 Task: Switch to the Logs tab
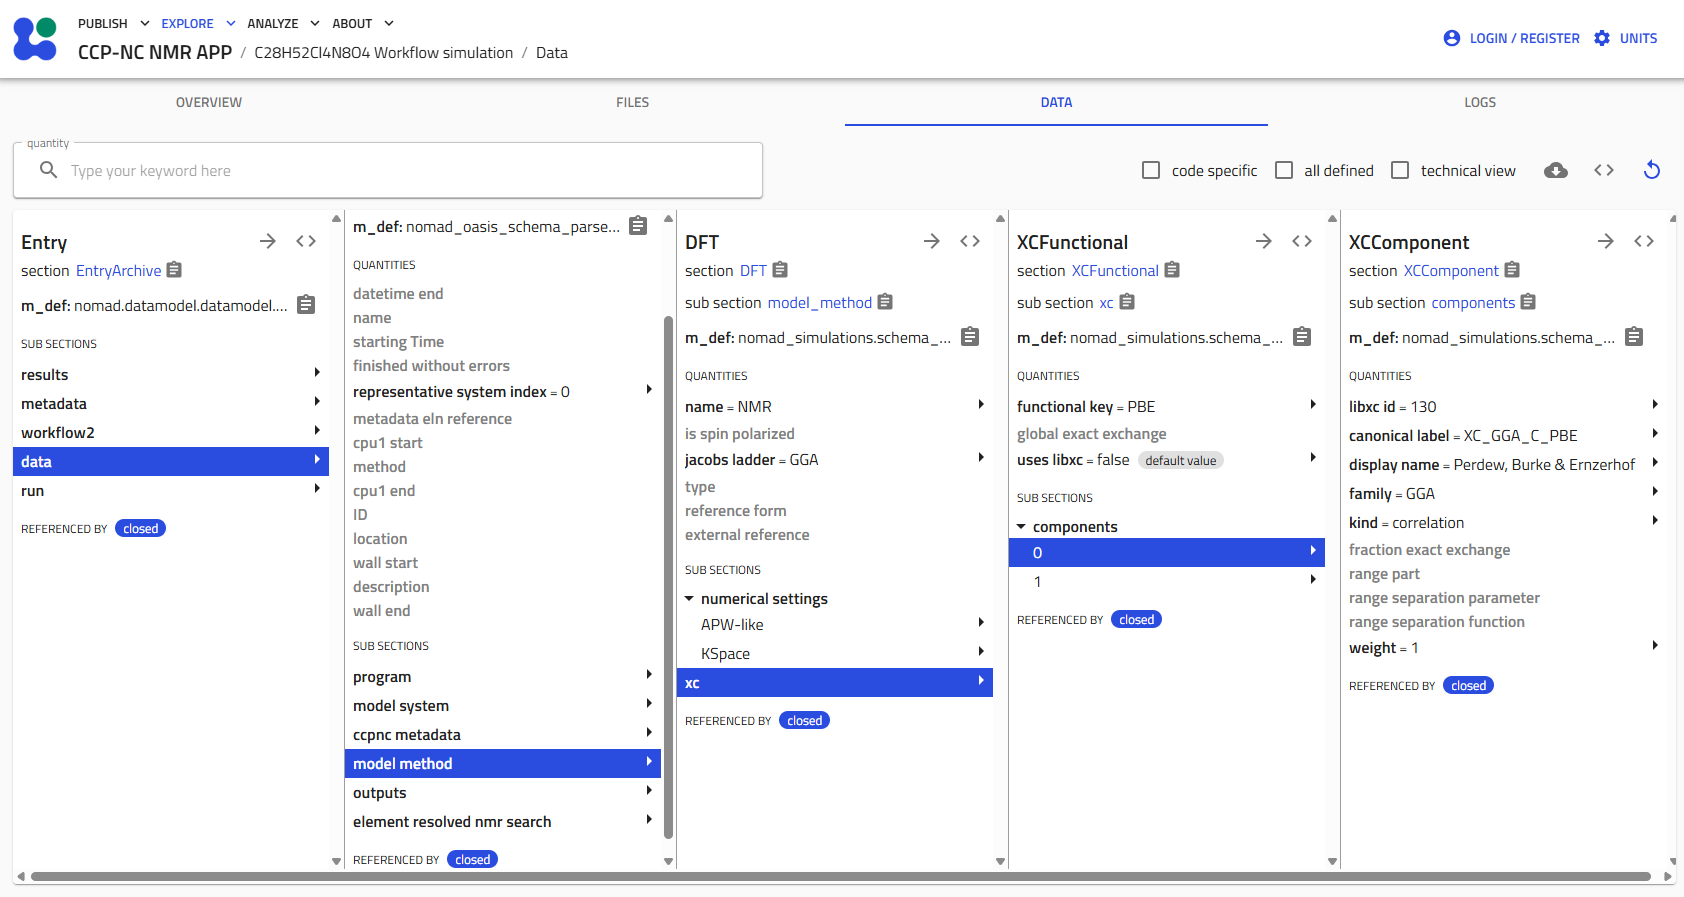click(x=1480, y=102)
